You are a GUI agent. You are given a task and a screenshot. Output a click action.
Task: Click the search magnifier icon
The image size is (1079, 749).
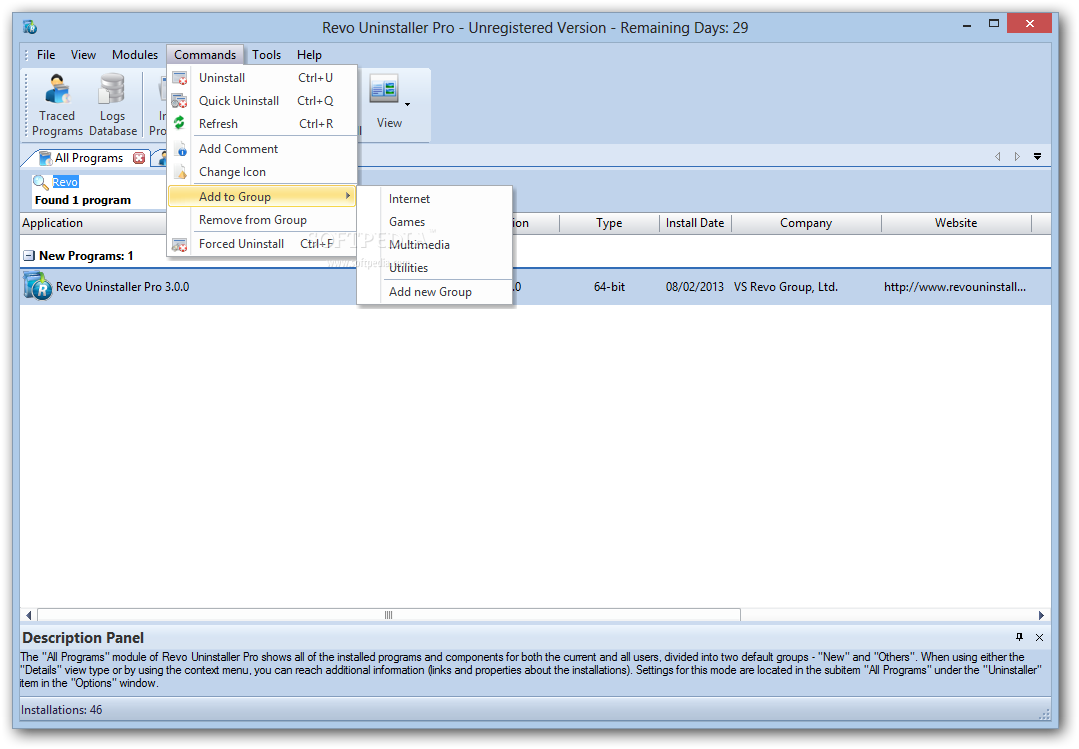41,182
